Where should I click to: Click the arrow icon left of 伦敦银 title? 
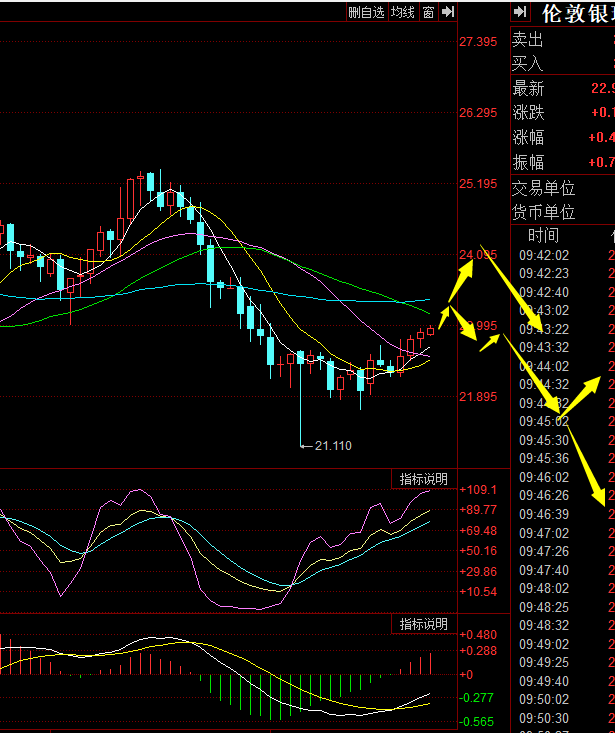(520, 12)
